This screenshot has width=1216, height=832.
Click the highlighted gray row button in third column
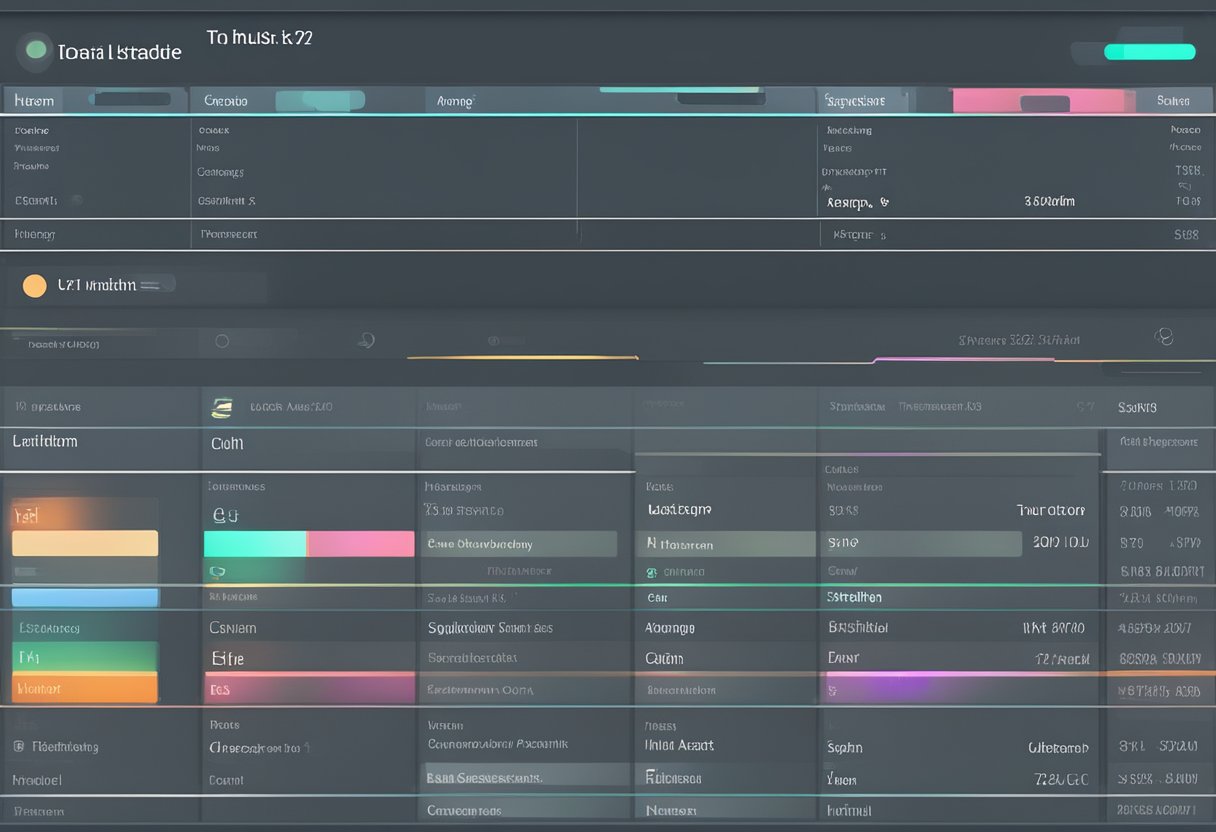tap(519, 544)
